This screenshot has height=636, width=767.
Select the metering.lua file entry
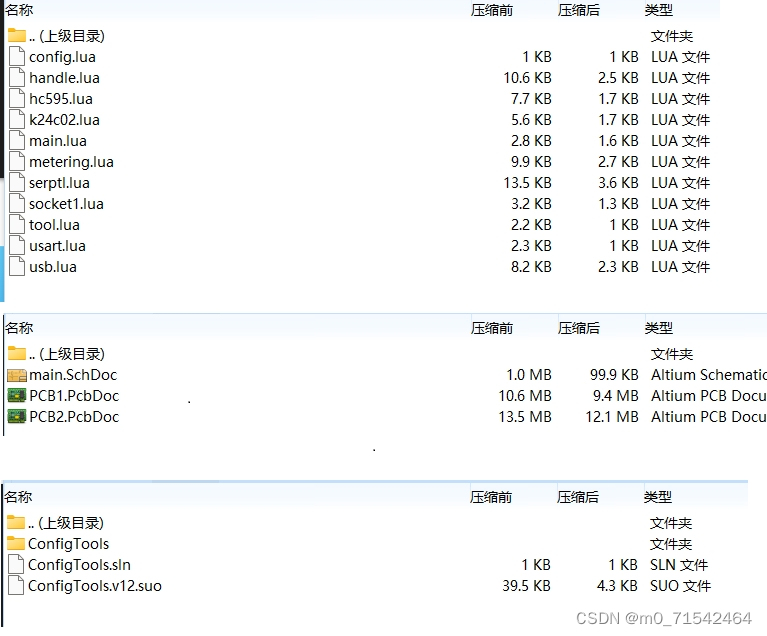click(71, 162)
